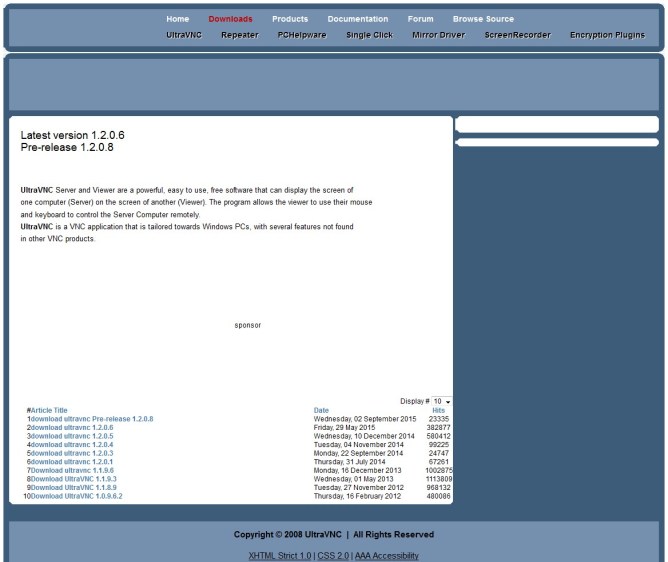Click the date 'Monday, 22 September 2014'
Screen dimensions: 668x562
(x=358, y=453)
